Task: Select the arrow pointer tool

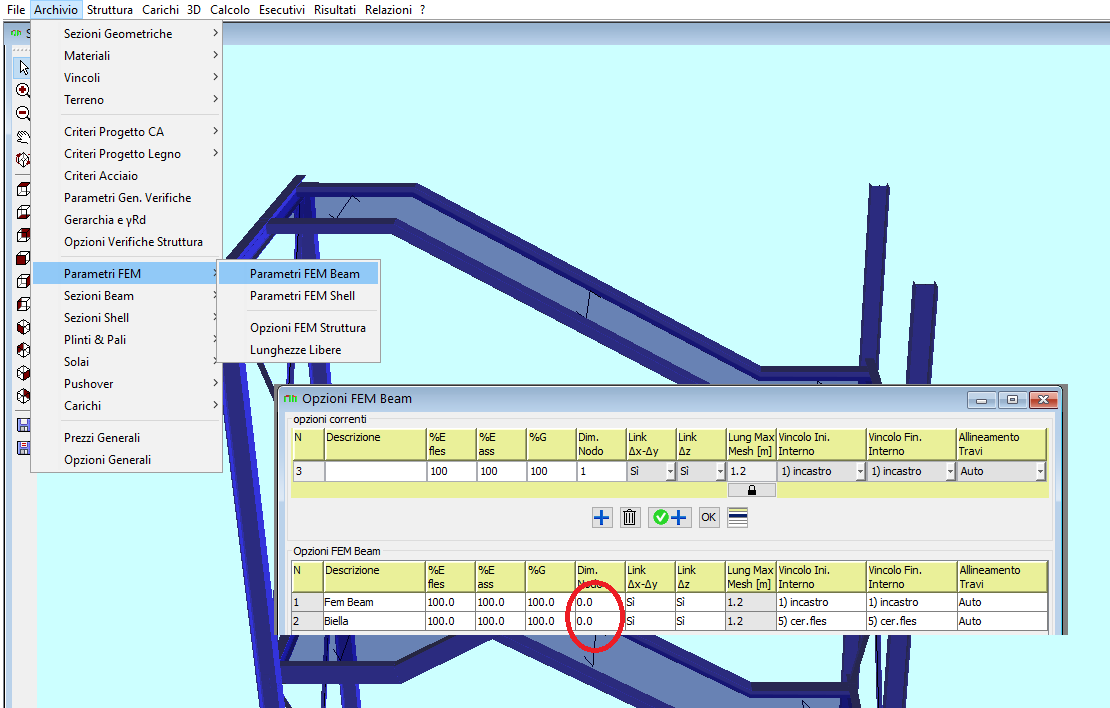Action: (x=23, y=67)
